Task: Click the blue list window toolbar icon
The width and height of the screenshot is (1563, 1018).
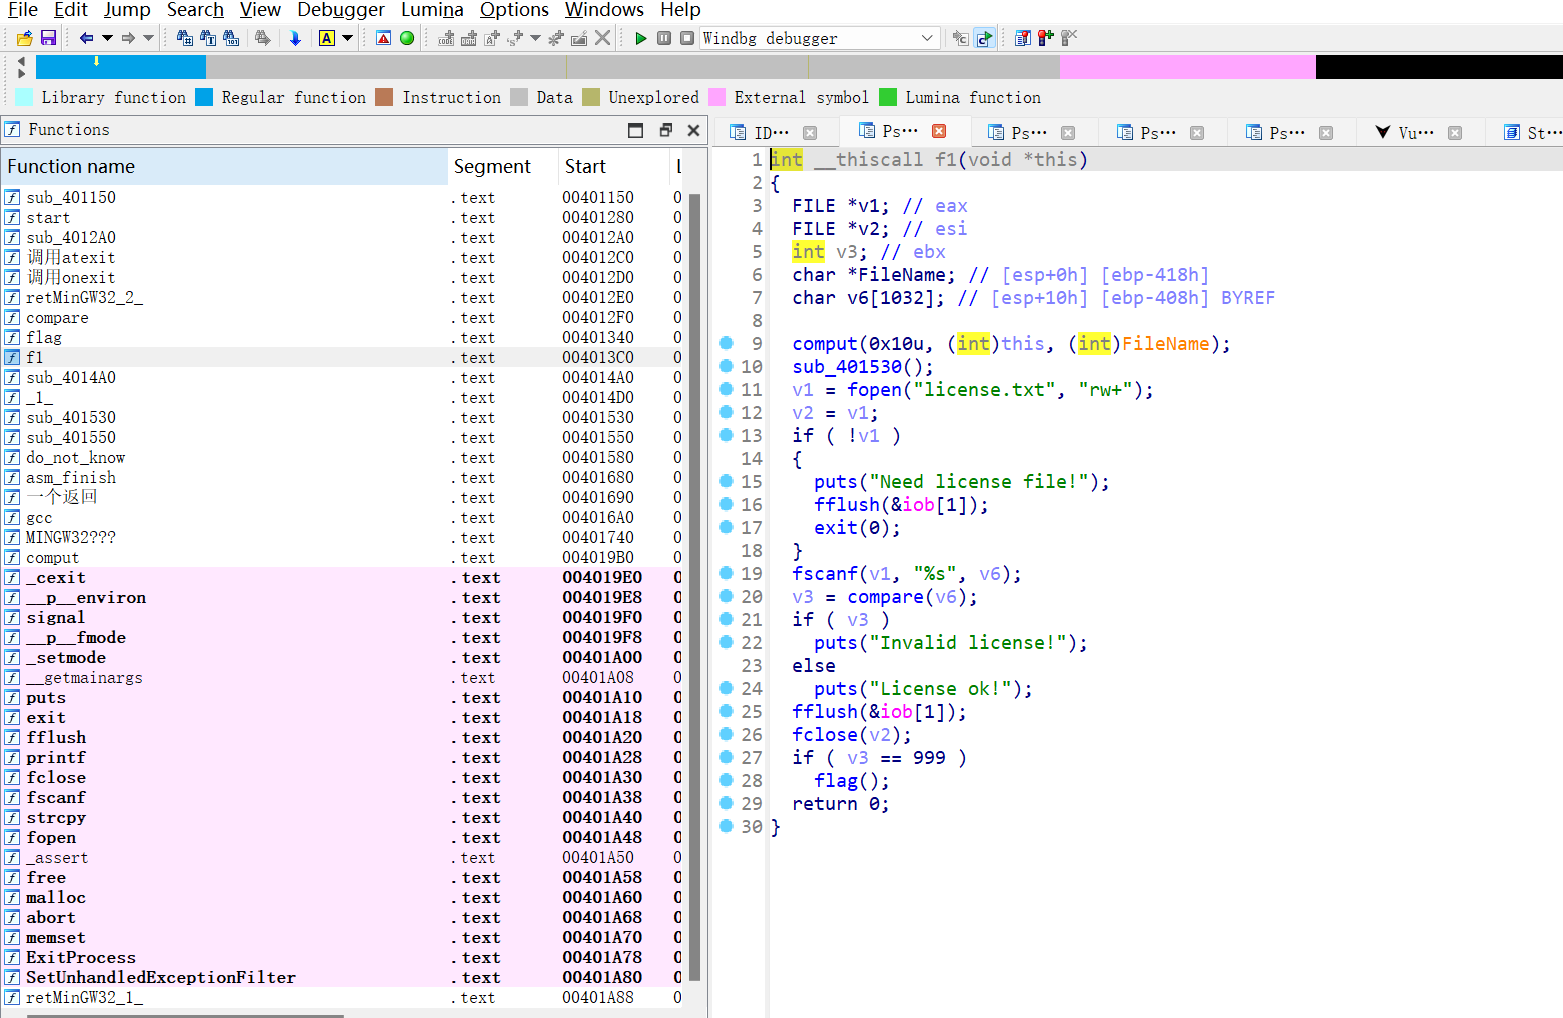Action: [1023, 38]
